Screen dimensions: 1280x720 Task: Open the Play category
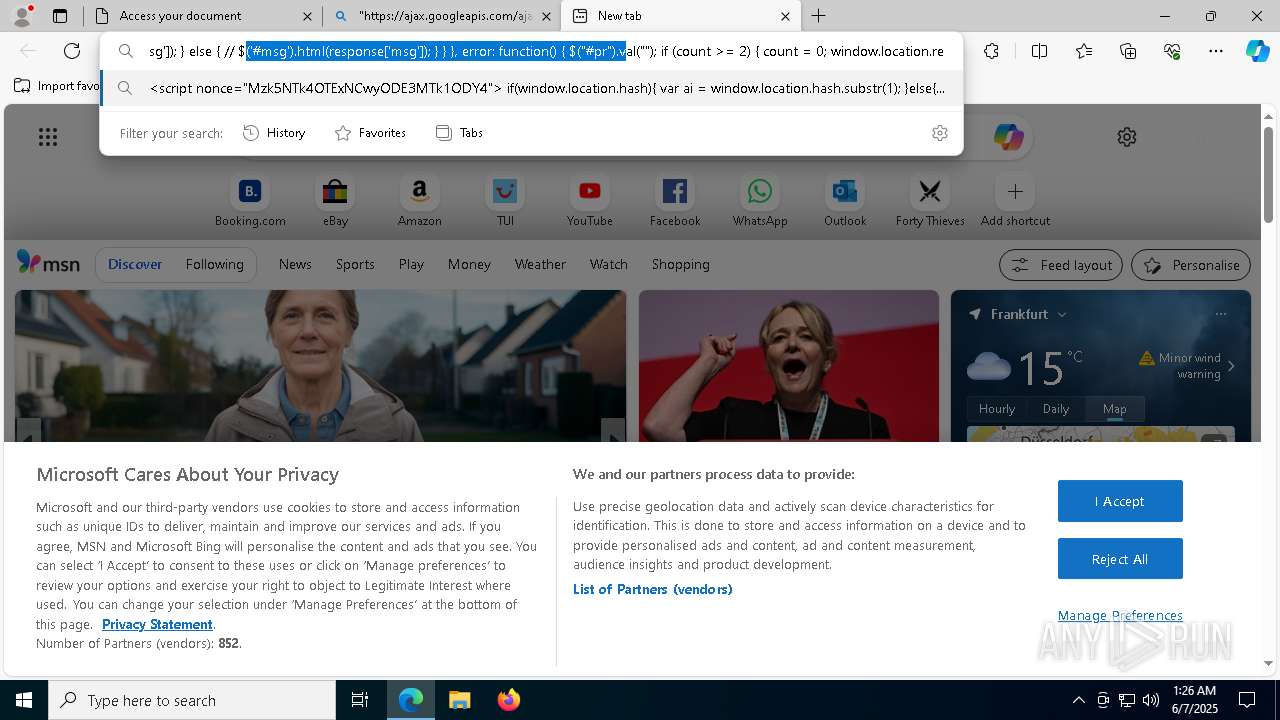tap(411, 264)
